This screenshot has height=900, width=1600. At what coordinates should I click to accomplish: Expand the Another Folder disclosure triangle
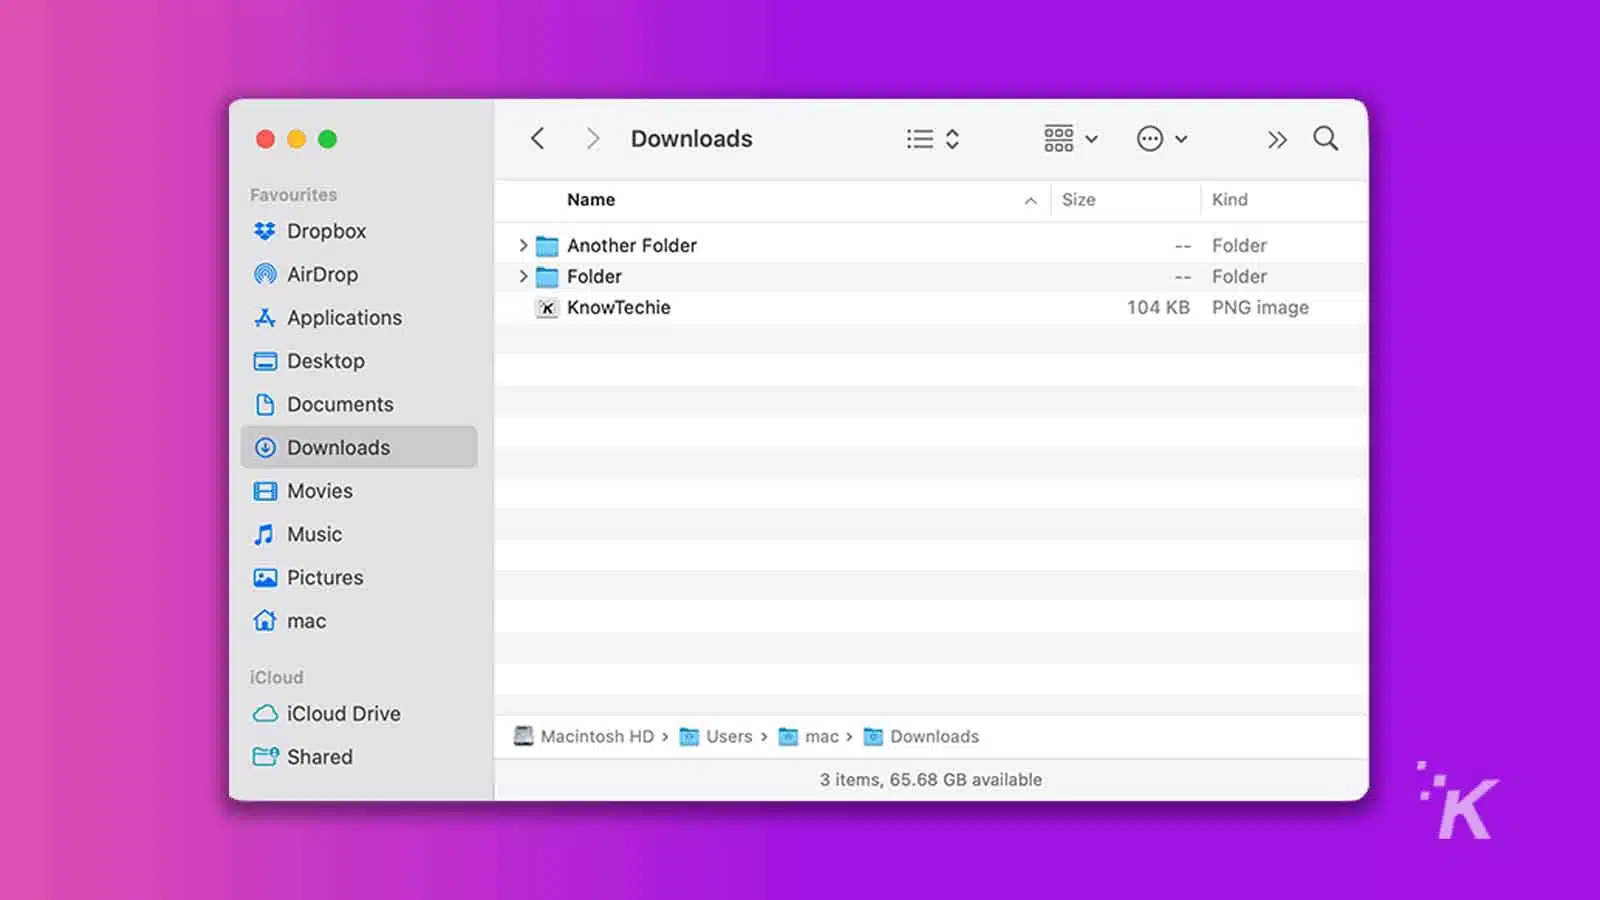pos(522,245)
